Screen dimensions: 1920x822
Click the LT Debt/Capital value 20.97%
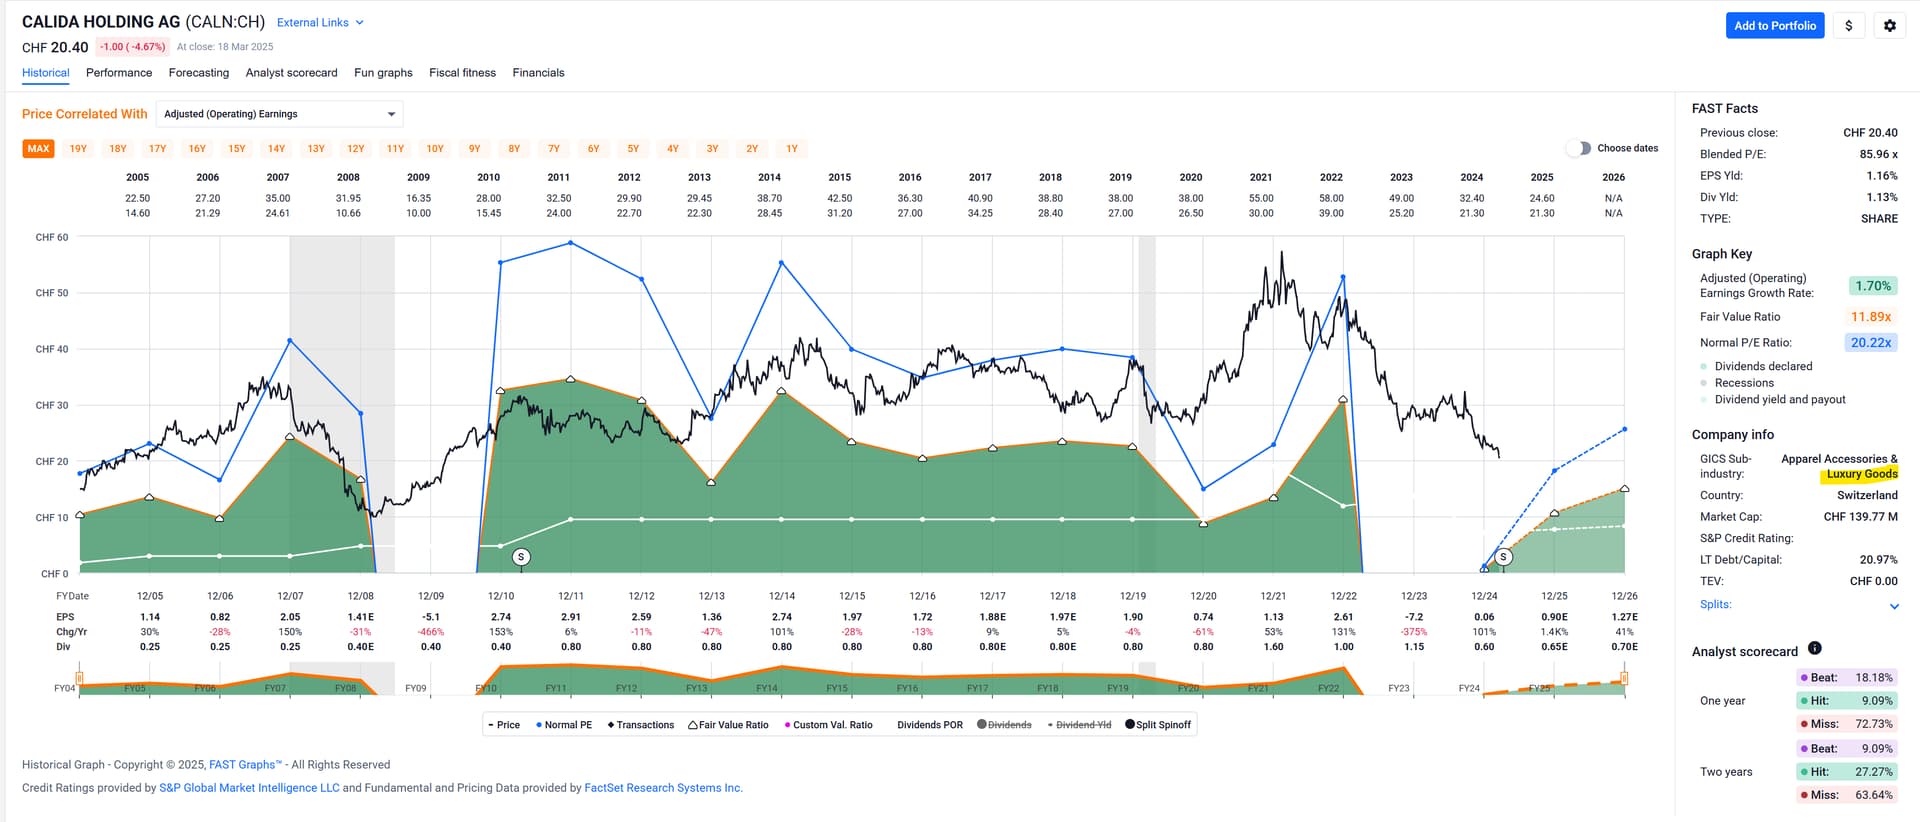point(1879,560)
